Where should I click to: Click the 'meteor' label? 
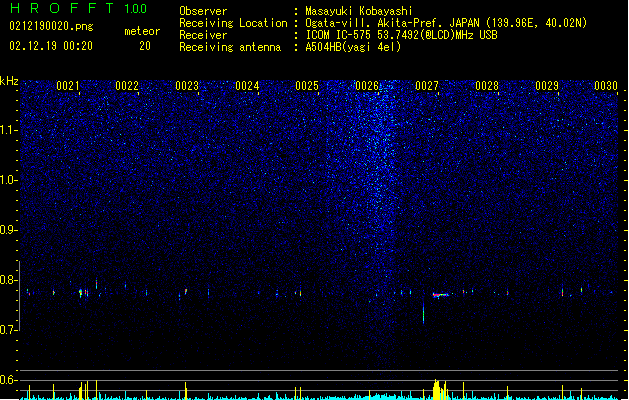click(x=142, y=31)
